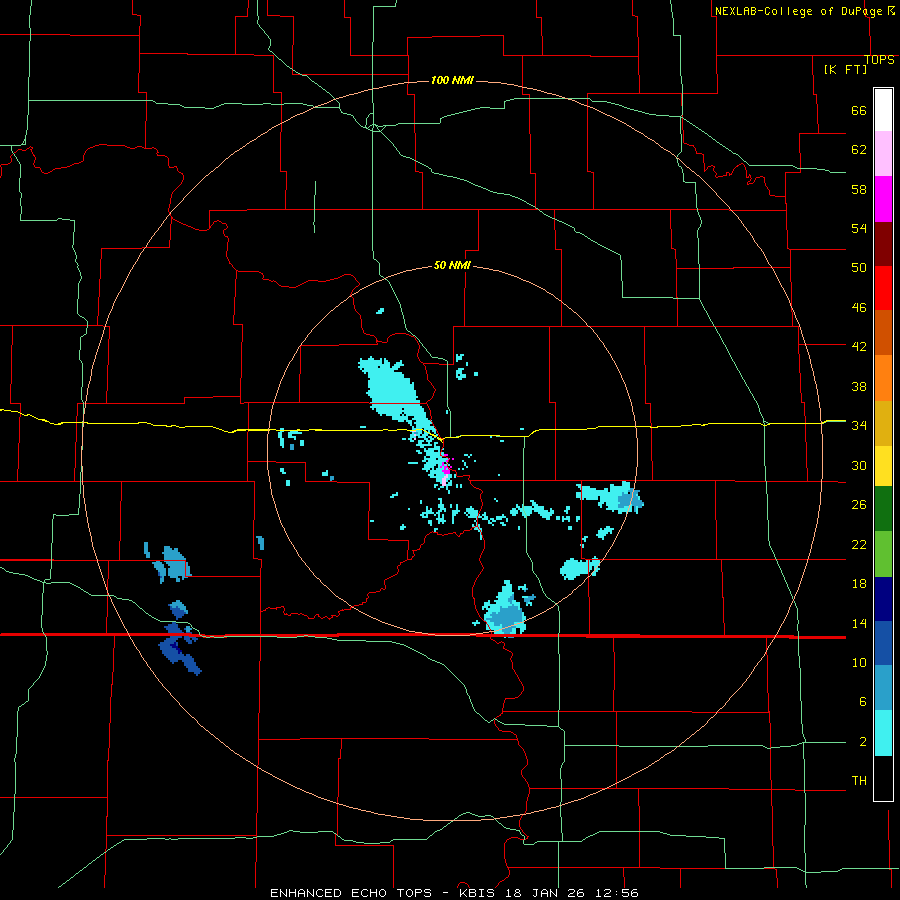Image resolution: width=900 pixels, height=900 pixels.
Task: Select the light blue legend swatch
Action: click(883, 688)
